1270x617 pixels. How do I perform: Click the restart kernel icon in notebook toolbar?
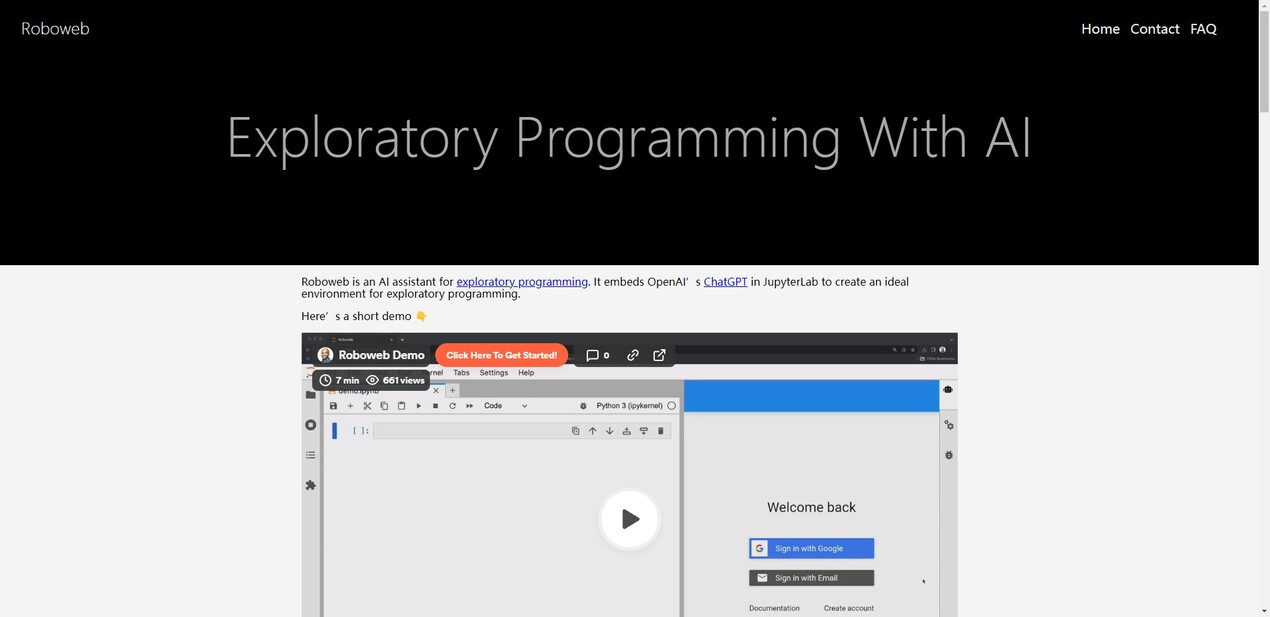tap(452, 406)
